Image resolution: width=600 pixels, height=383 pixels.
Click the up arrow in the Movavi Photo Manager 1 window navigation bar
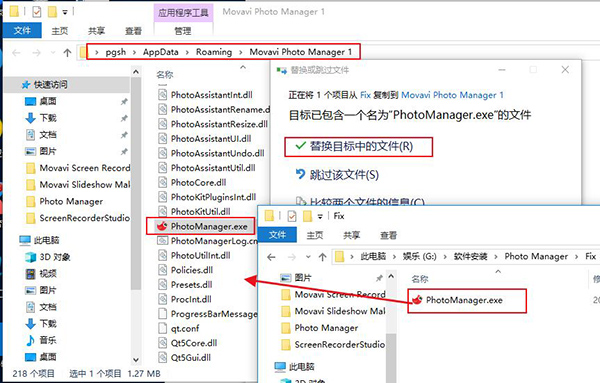click(67, 52)
